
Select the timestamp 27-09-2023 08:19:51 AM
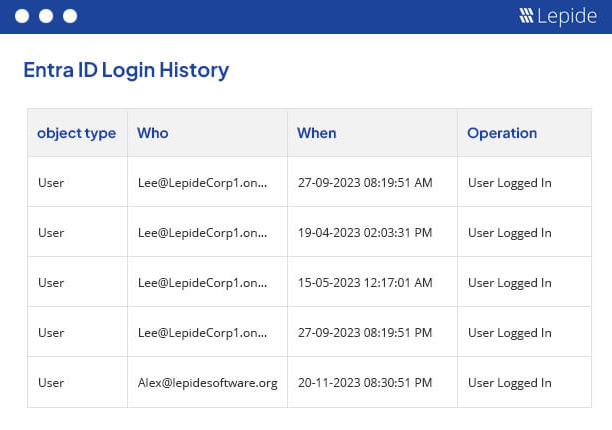point(365,183)
